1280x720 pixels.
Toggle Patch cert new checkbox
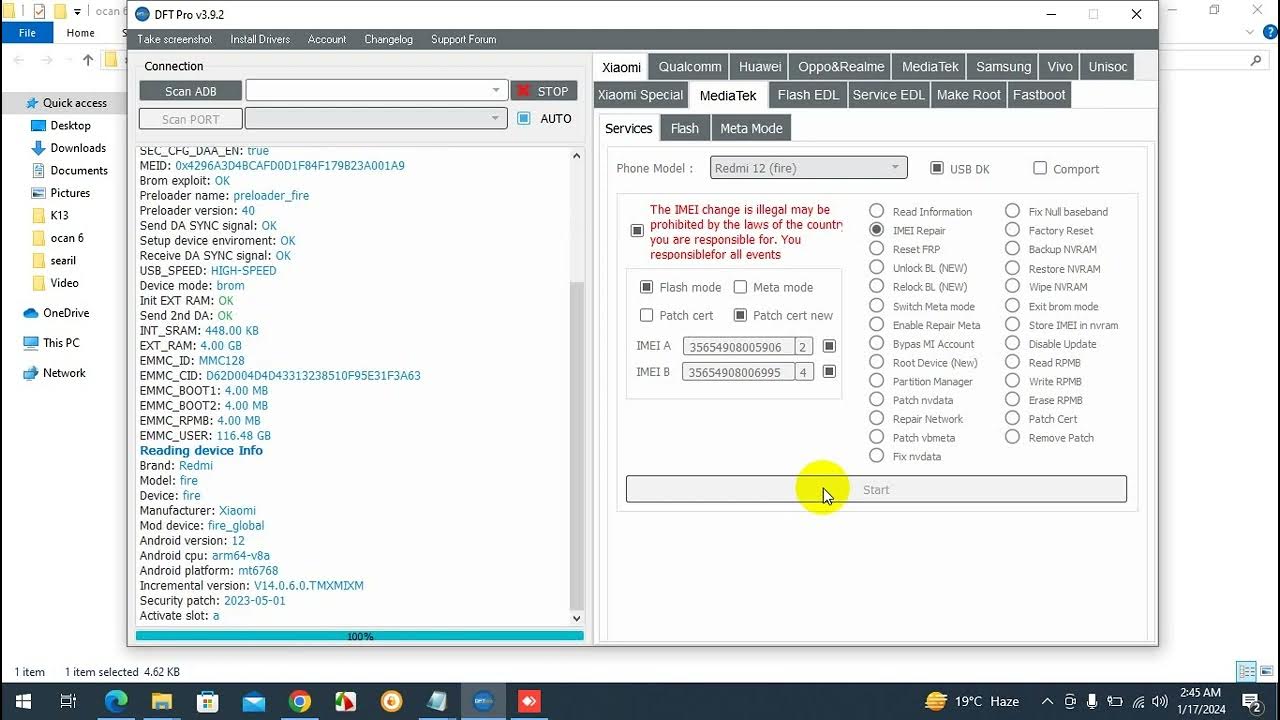tap(740, 315)
